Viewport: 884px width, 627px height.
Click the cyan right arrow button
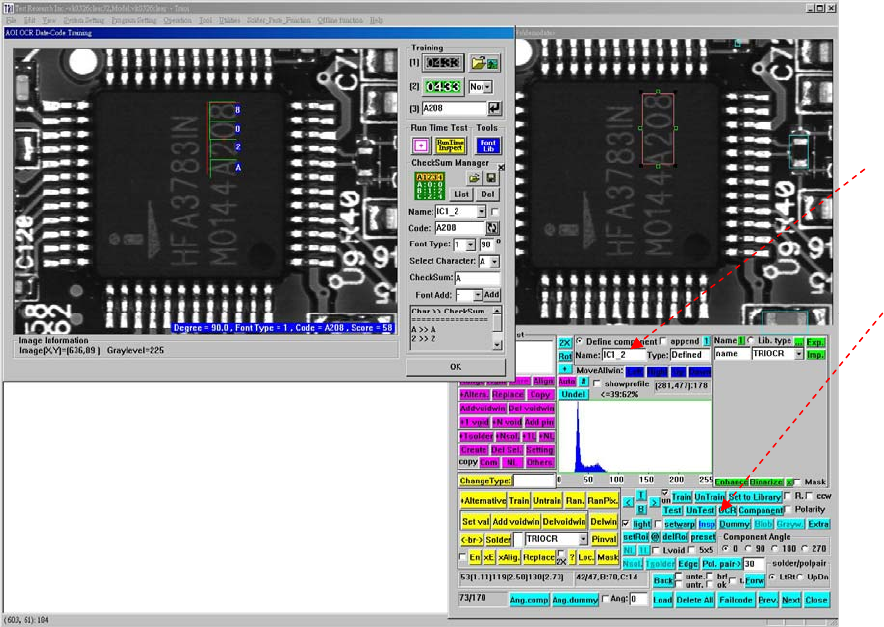click(653, 502)
